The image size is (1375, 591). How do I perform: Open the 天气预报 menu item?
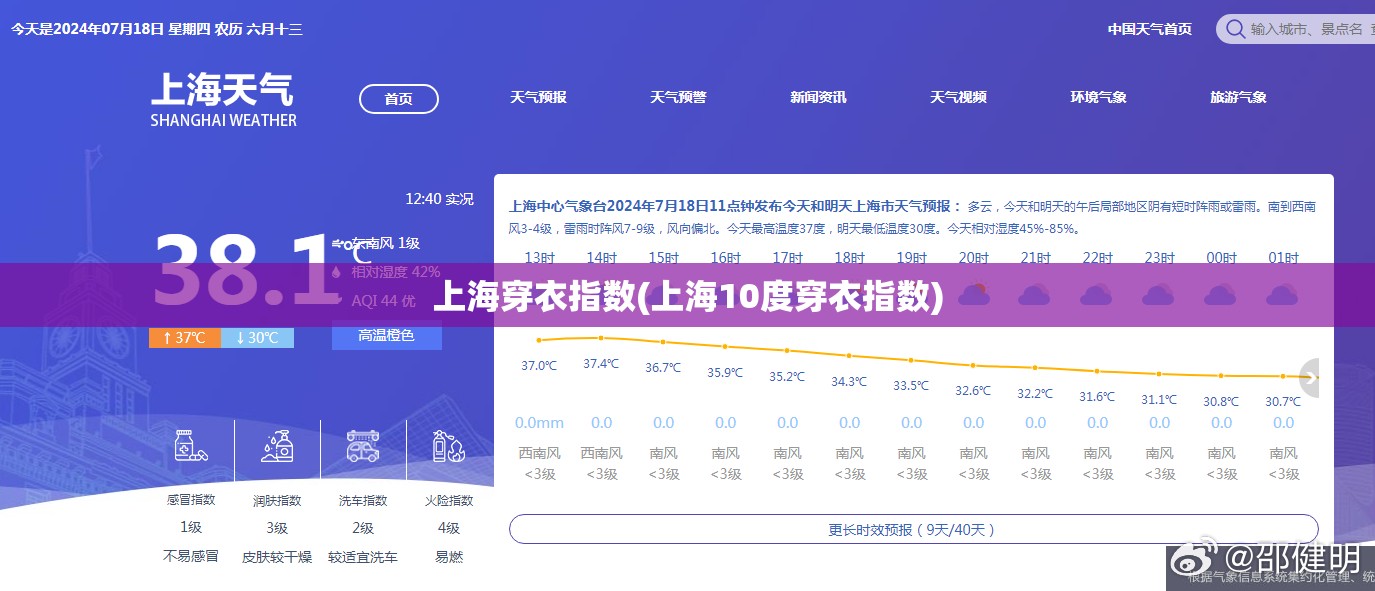[538, 97]
